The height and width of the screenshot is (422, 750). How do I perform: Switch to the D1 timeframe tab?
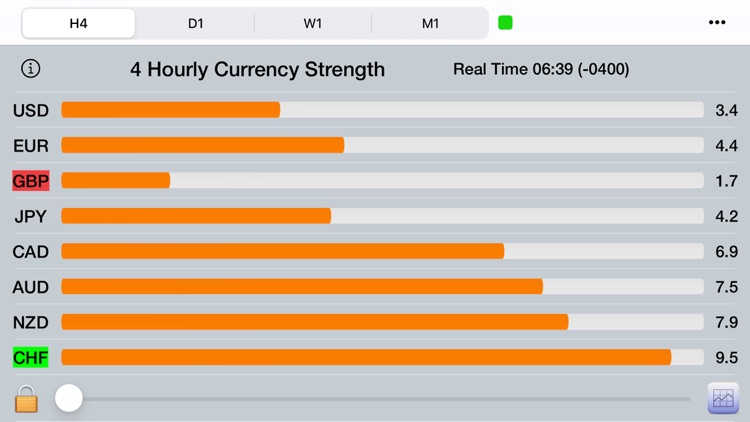pyautogui.click(x=195, y=23)
